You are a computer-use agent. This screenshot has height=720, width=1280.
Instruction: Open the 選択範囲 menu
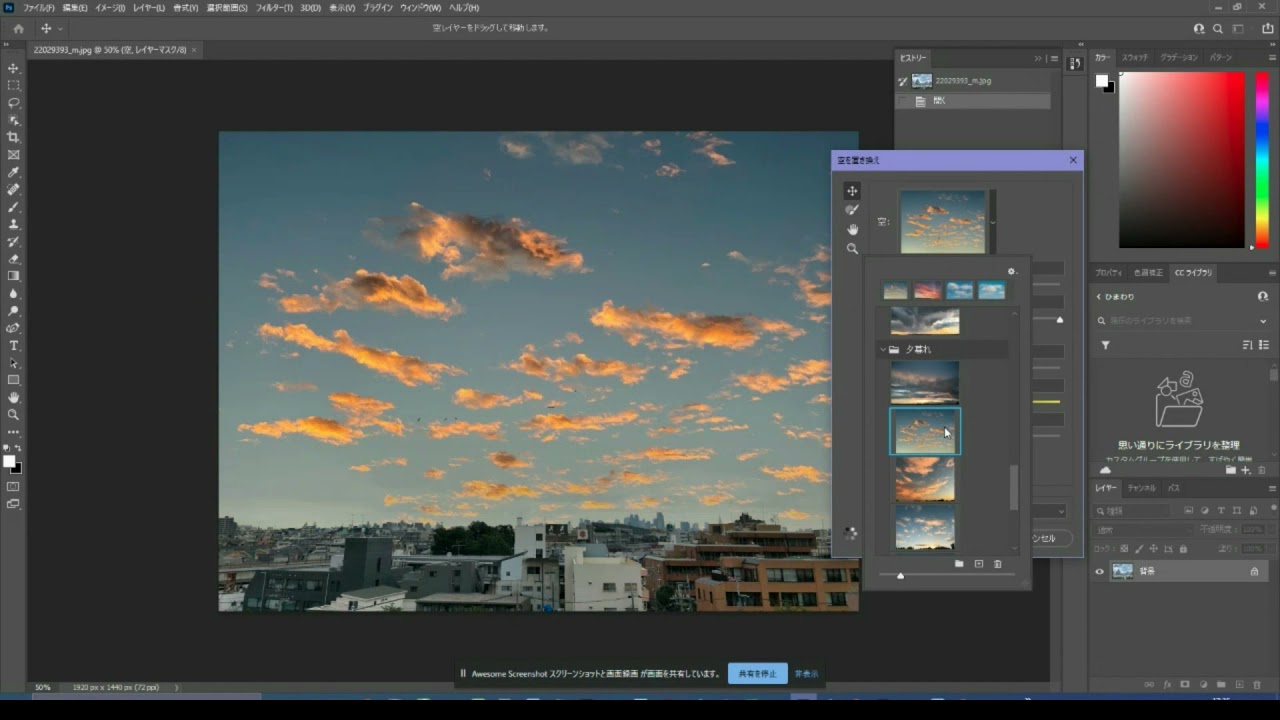[x=227, y=8]
